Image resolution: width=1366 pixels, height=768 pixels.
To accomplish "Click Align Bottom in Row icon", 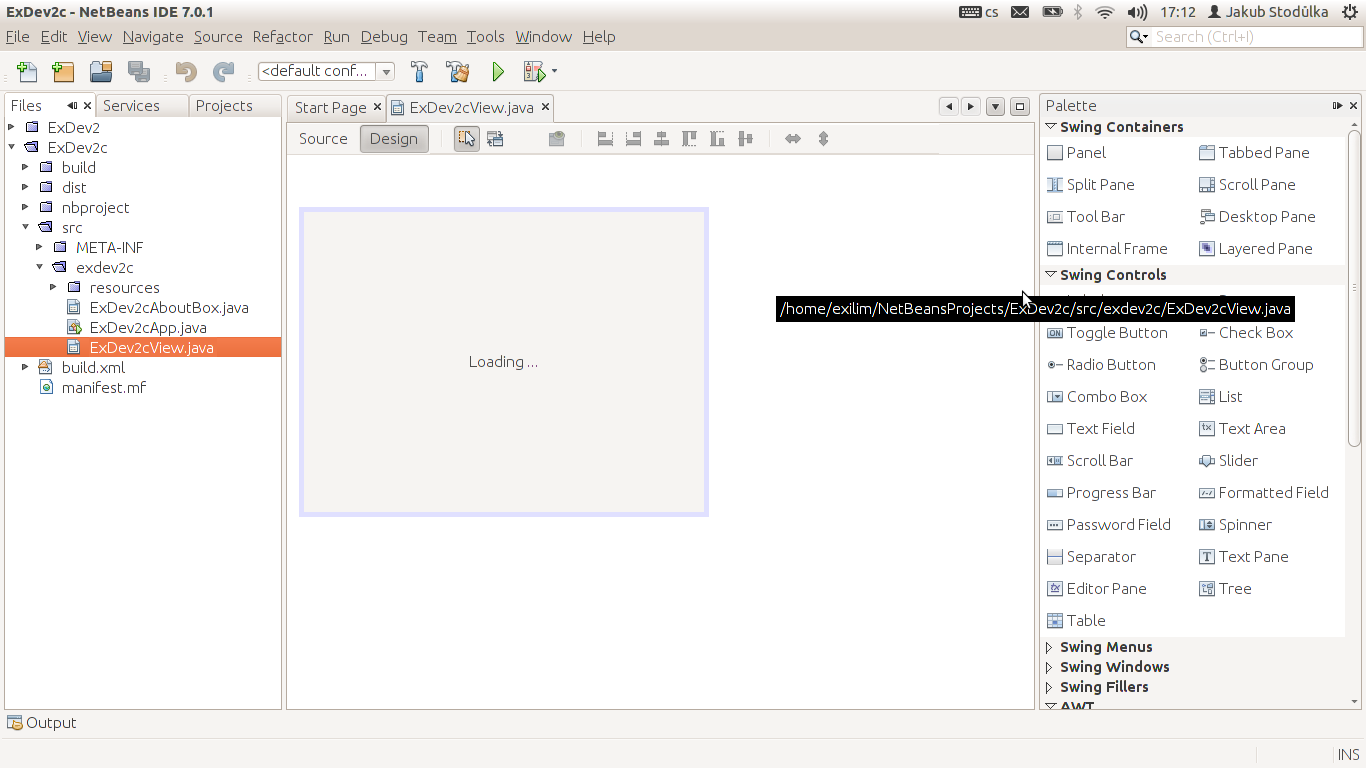I will click(x=717, y=139).
